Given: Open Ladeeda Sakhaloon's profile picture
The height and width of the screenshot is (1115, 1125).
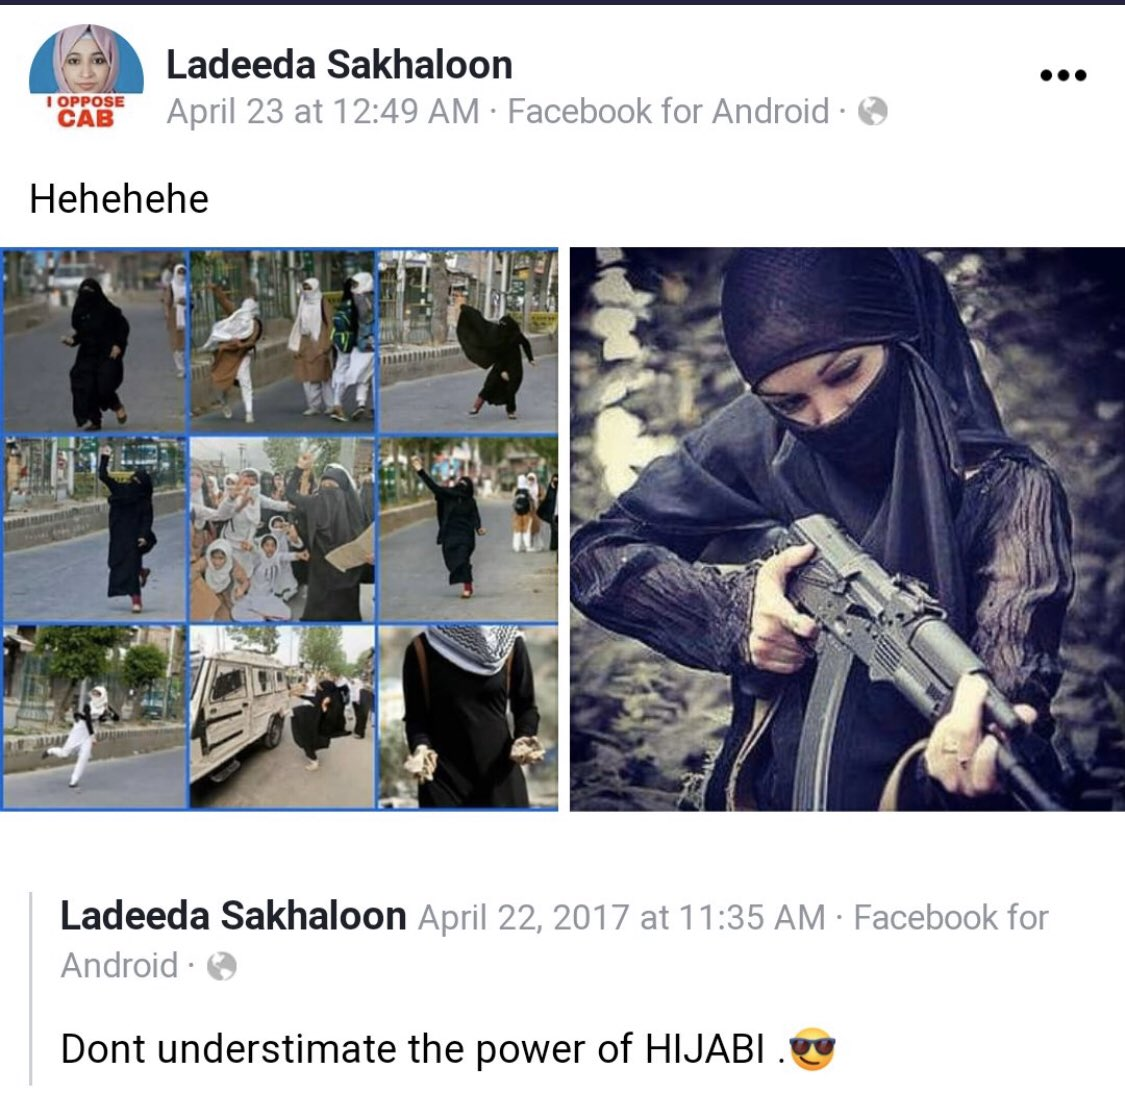Looking at the screenshot, I should 86,75.
